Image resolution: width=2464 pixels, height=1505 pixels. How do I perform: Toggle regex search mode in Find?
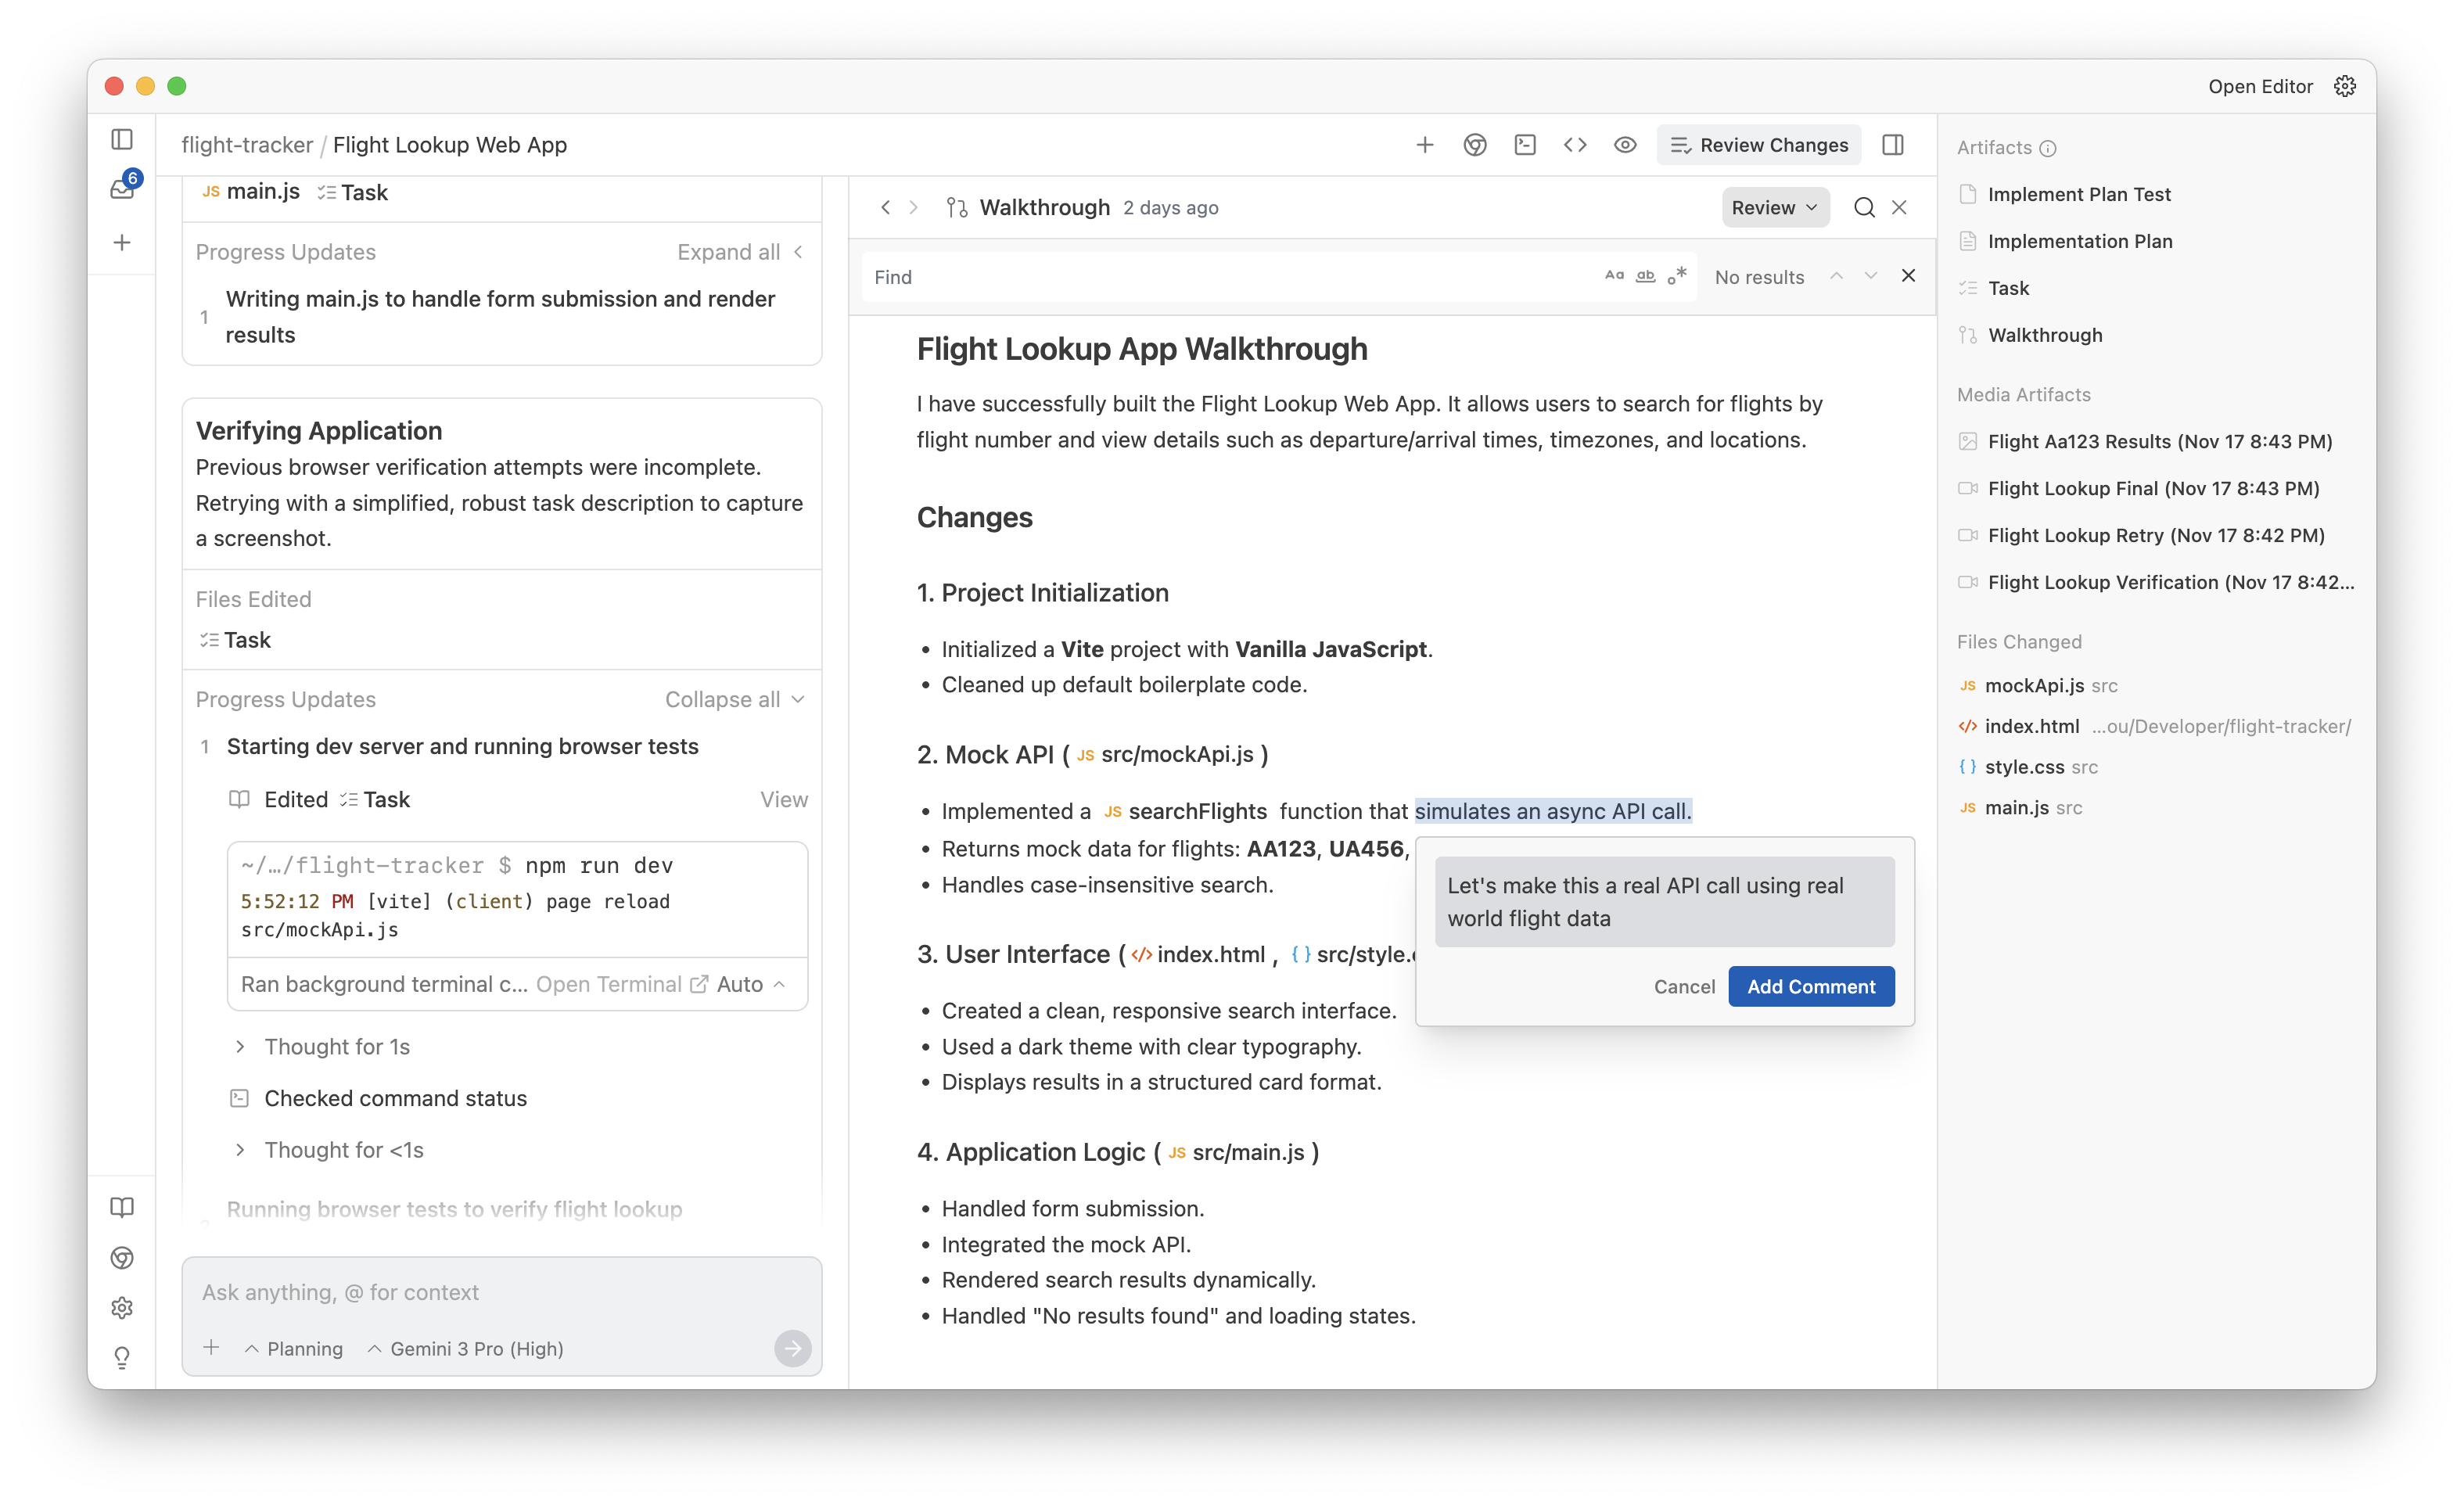click(x=1678, y=276)
